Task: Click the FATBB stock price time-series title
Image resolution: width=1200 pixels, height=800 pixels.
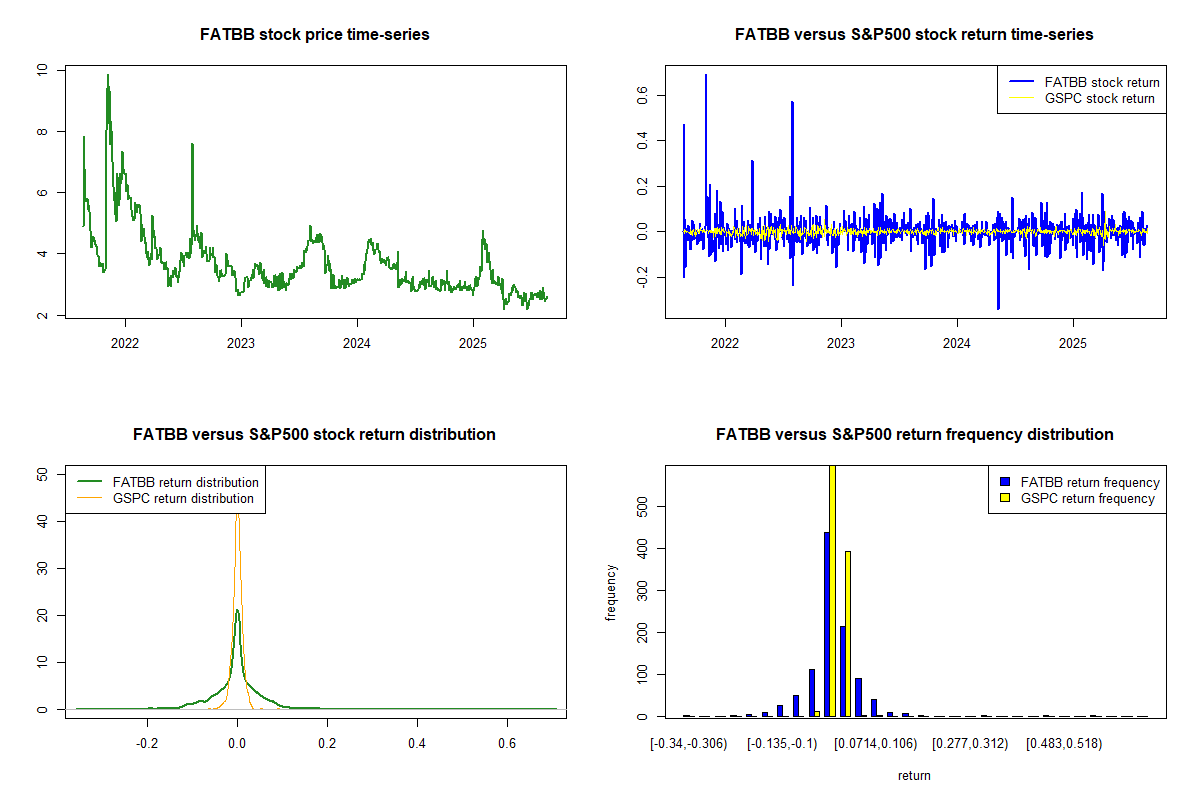Action: [315, 35]
